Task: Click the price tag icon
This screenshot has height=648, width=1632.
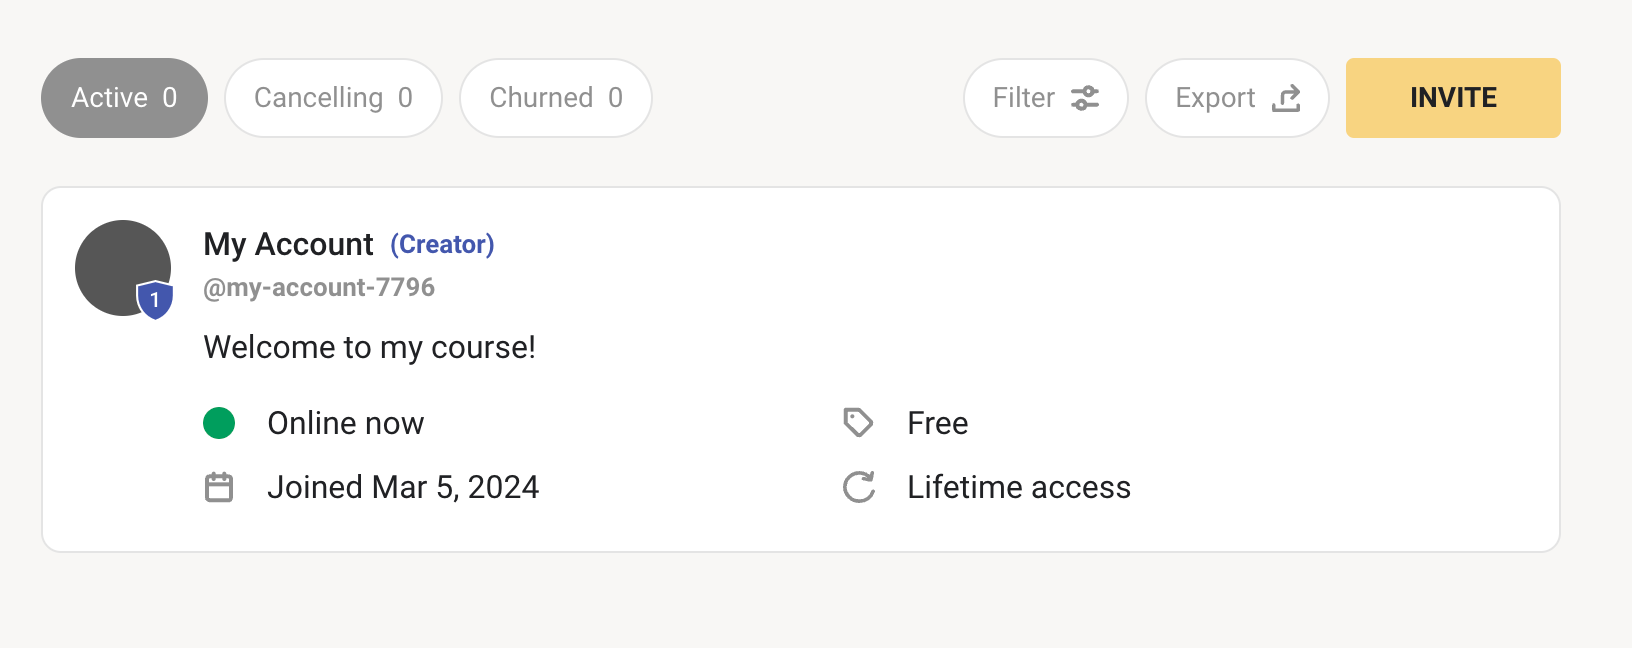Action: [x=858, y=423]
